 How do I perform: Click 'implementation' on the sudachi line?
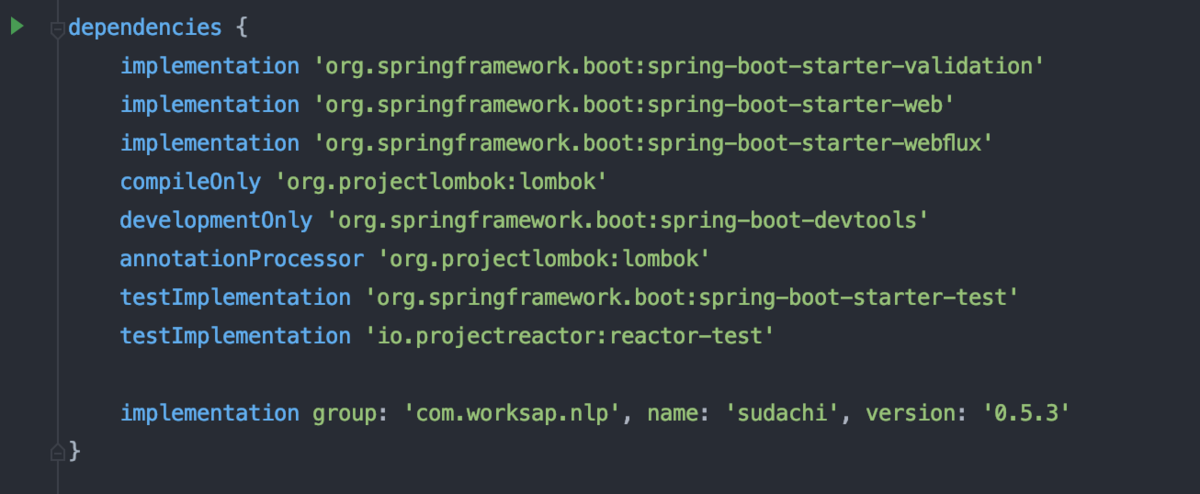[x=210, y=413]
